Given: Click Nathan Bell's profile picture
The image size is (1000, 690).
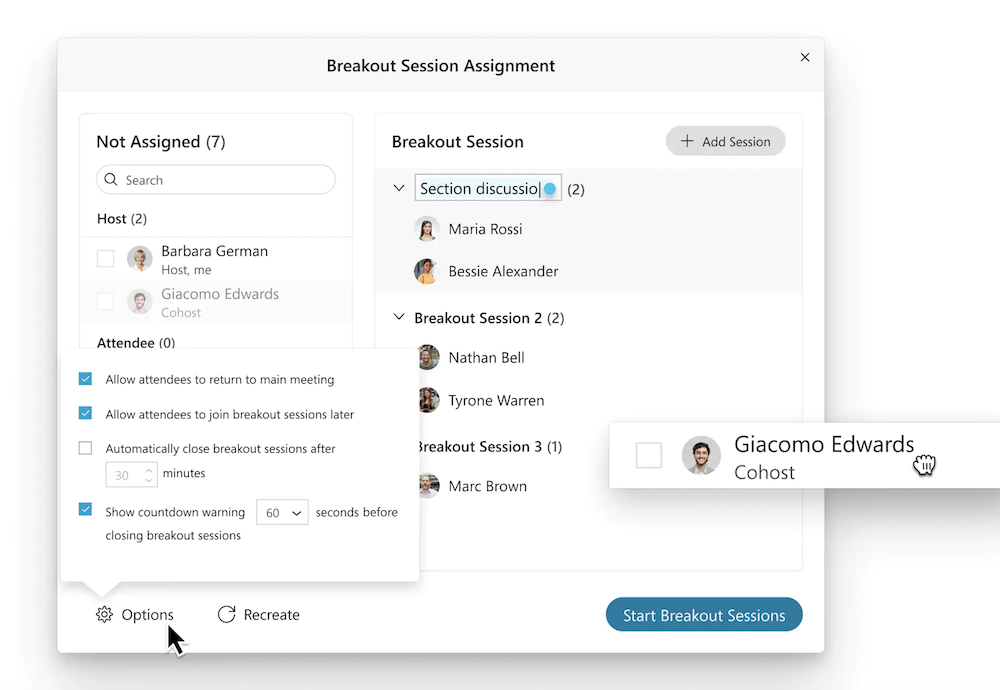Looking at the screenshot, I should click(x=428, y=358).
